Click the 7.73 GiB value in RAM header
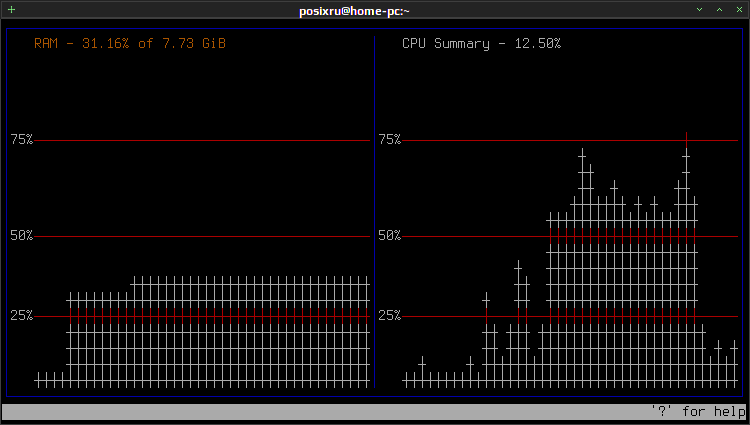 tap(194, 44)
